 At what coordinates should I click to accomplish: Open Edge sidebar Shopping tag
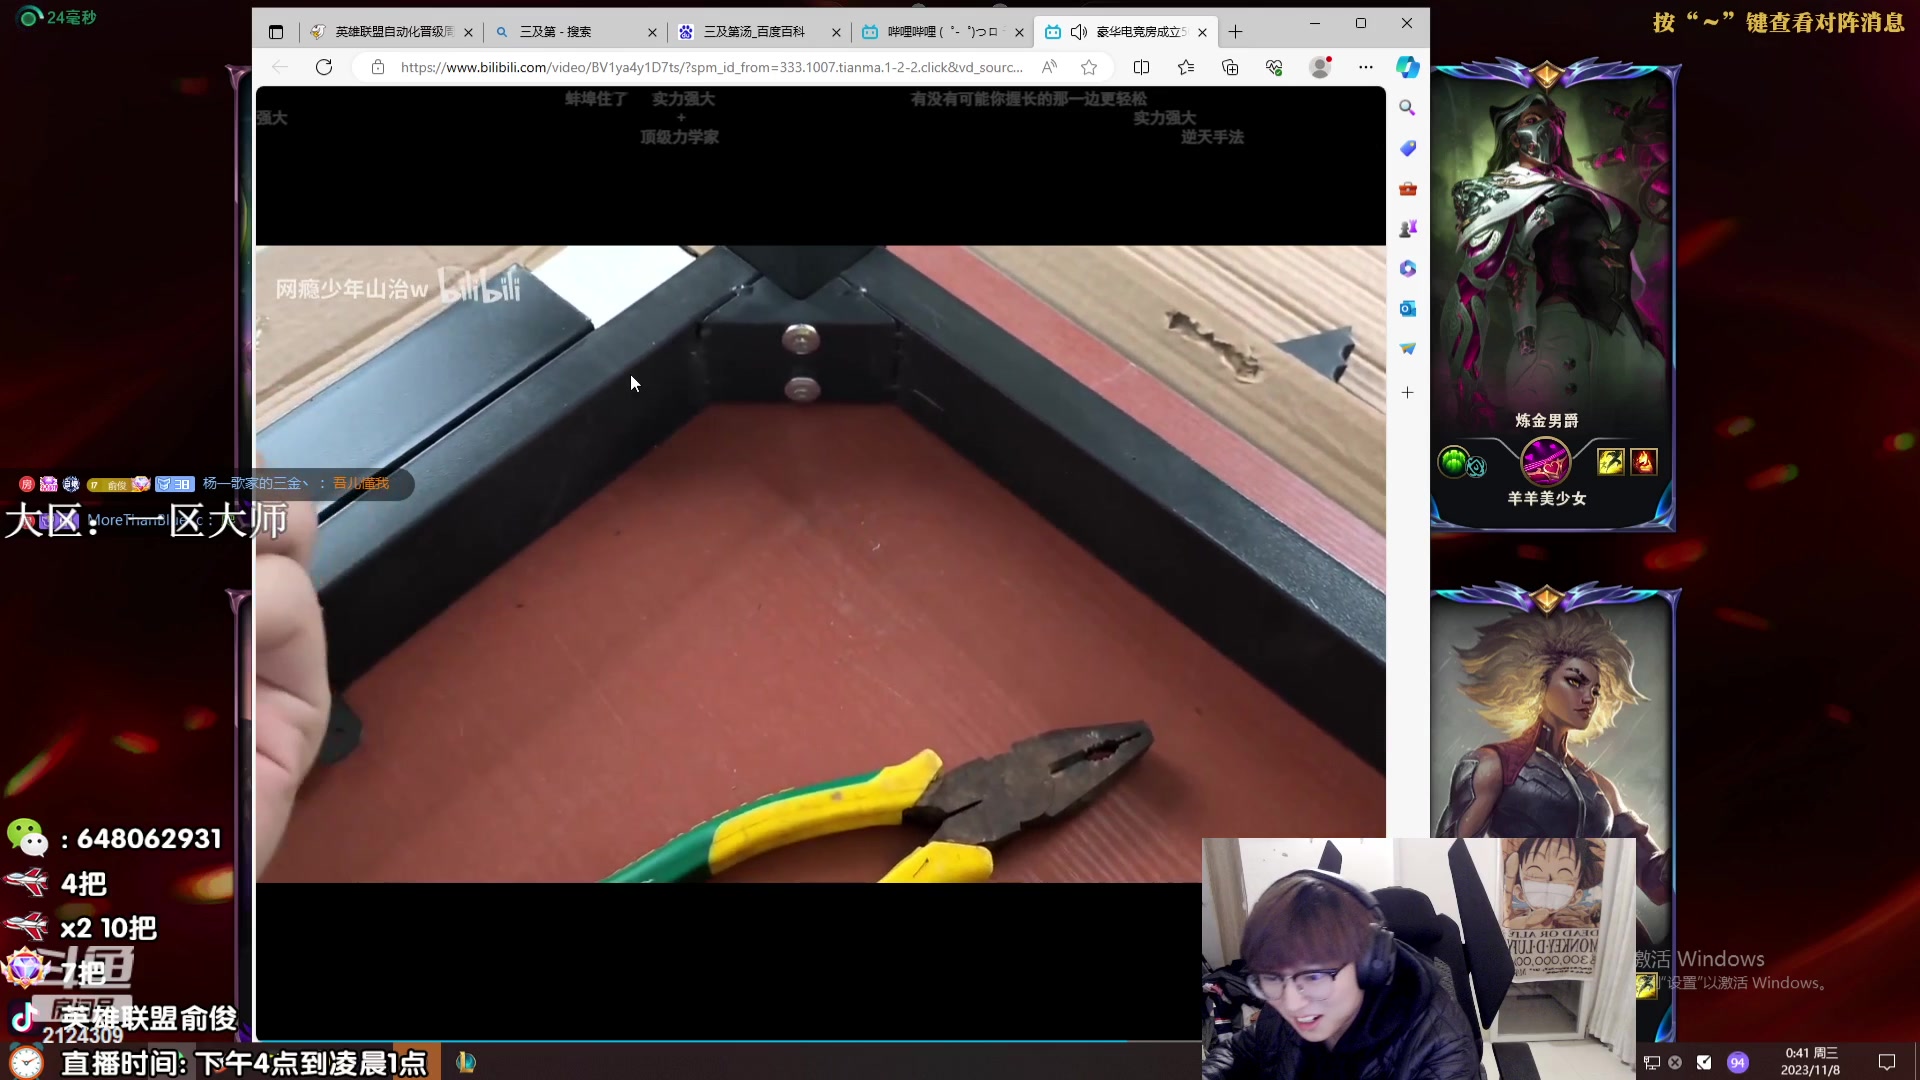pos(1407,148)
